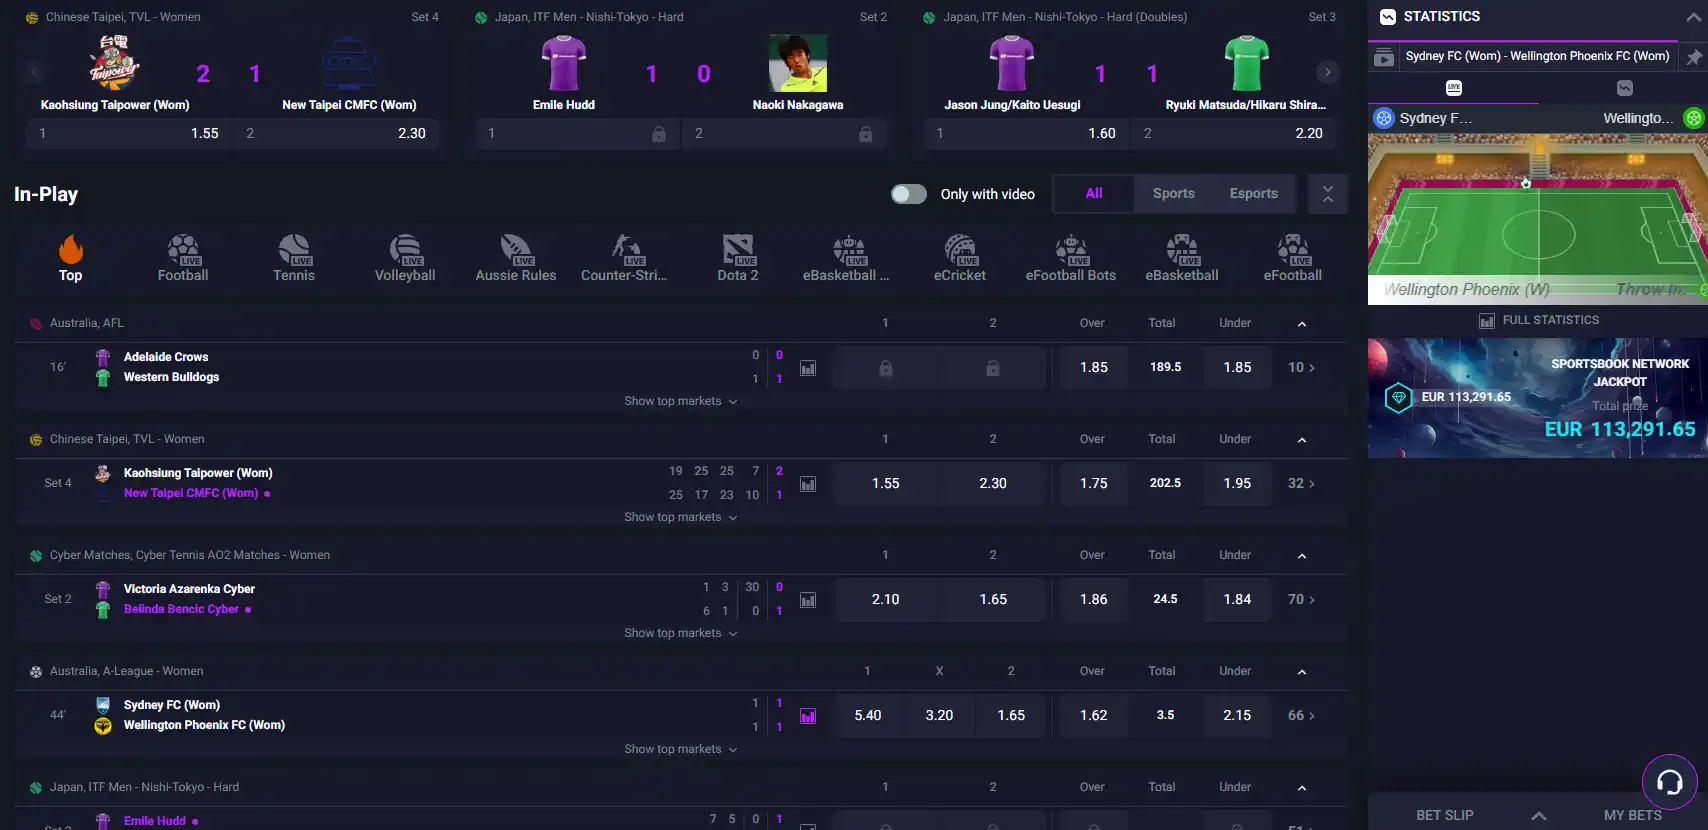Open live chat support
This screenshot has height=830, width=1708.
1670,782
